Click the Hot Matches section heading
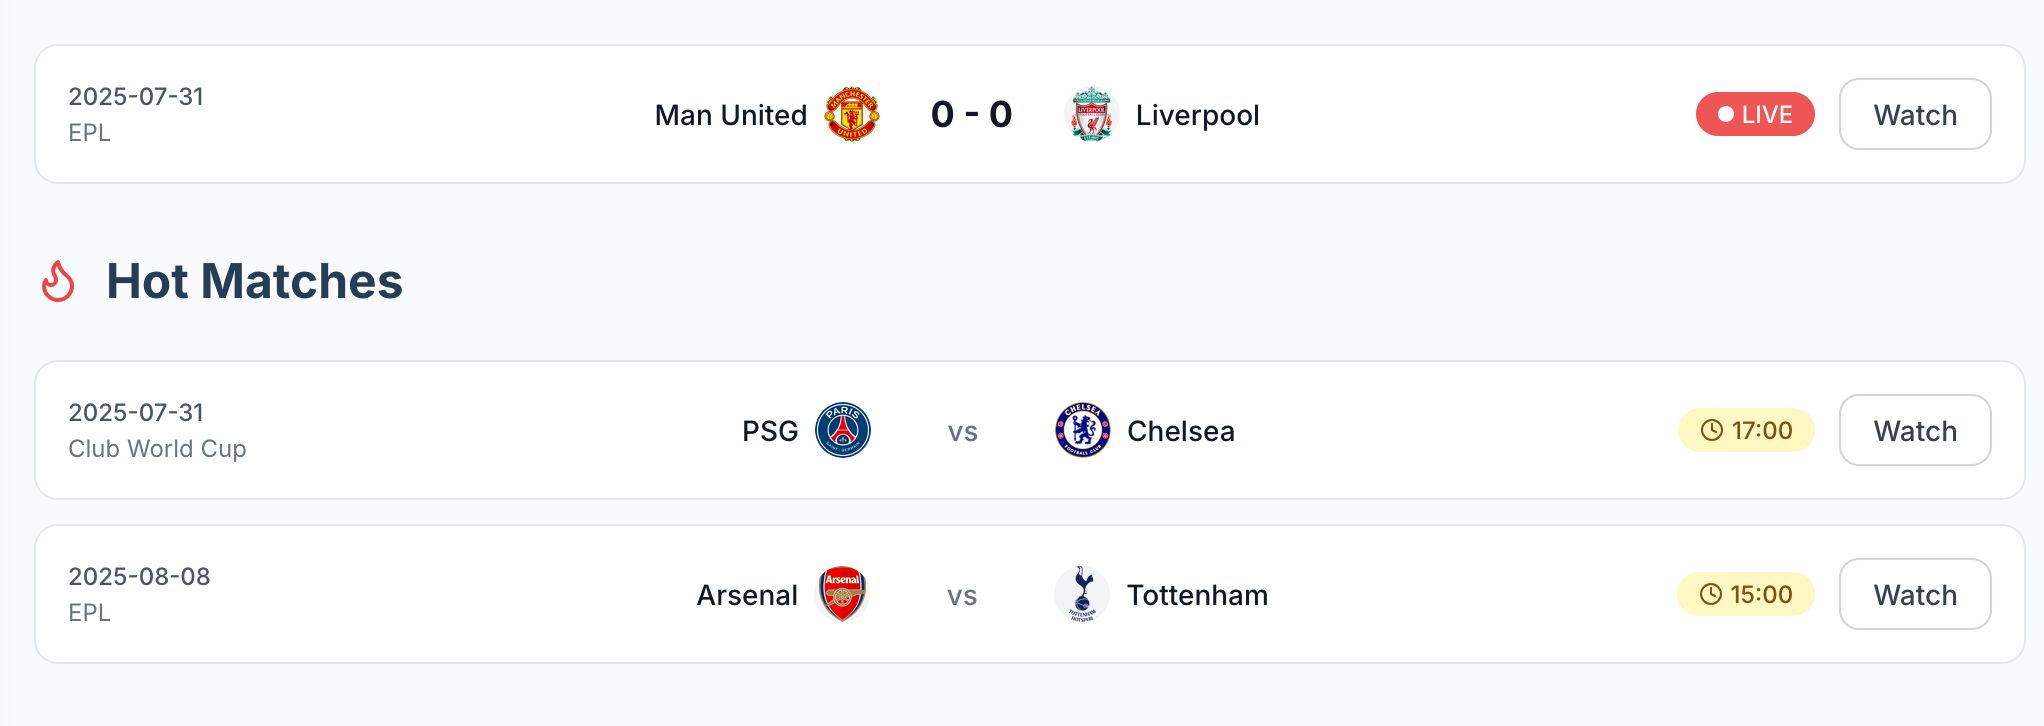 coord(254,281)
